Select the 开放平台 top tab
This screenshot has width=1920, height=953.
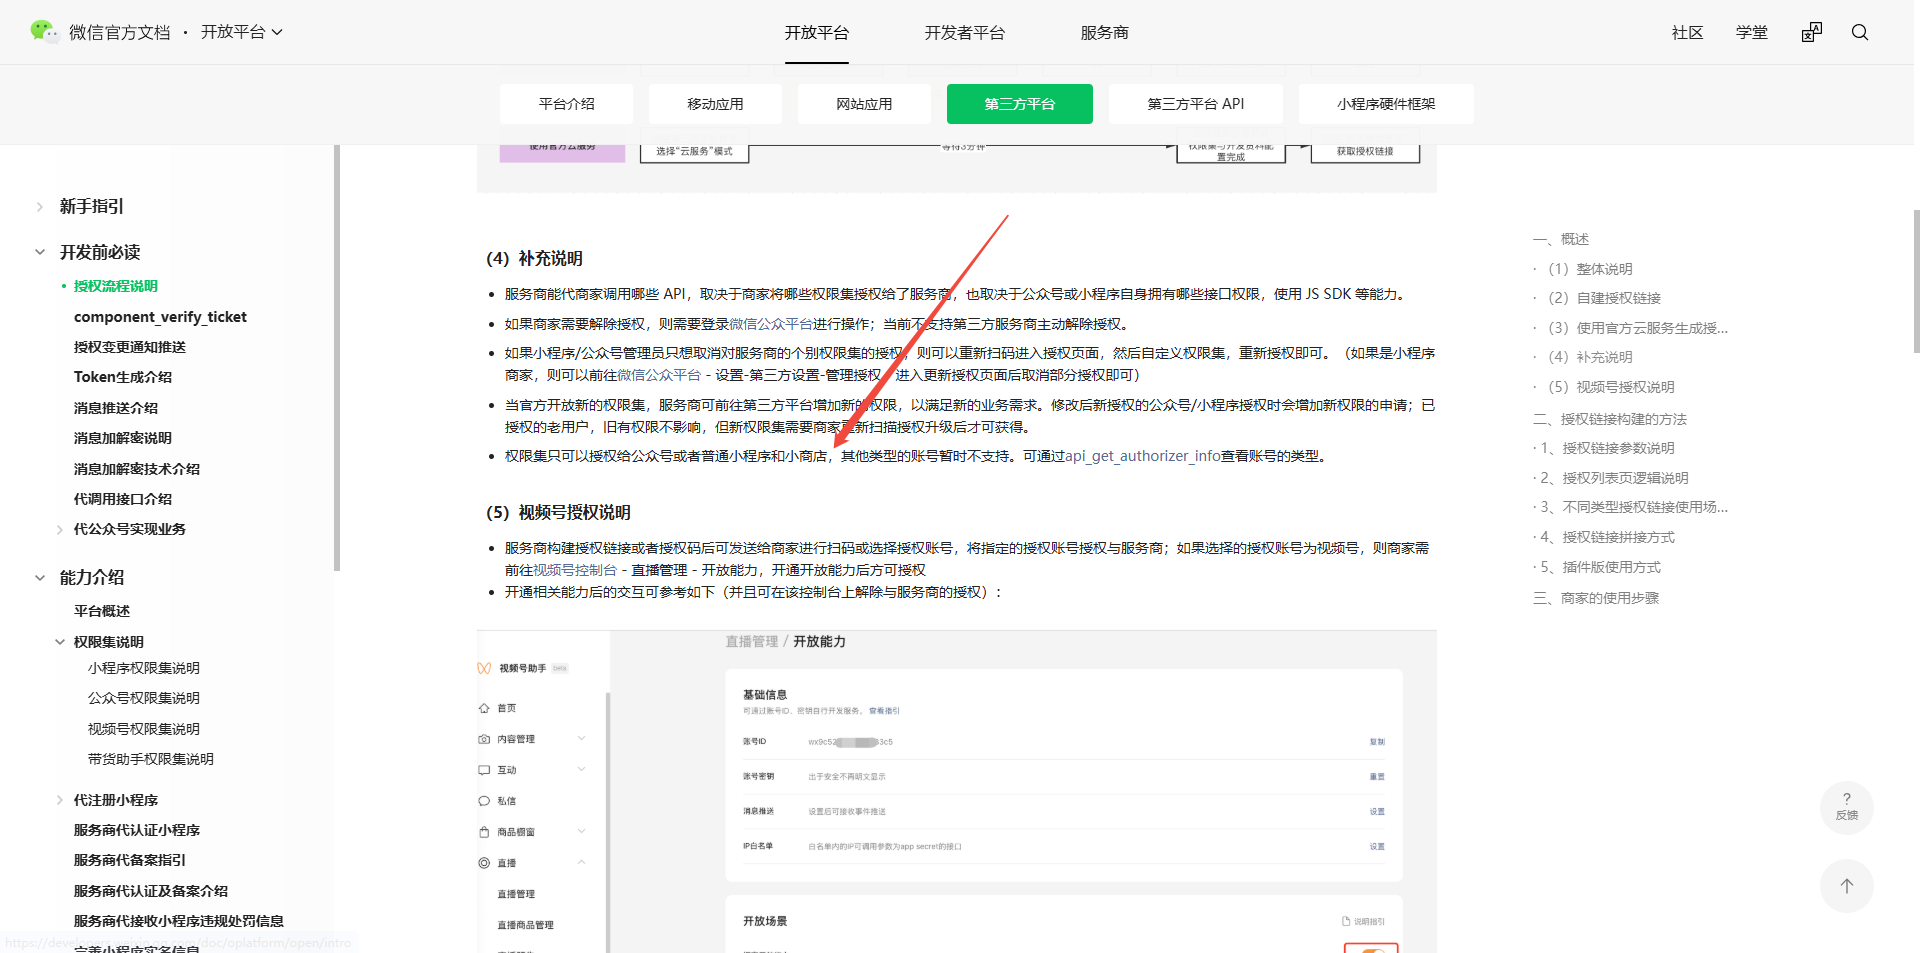pyautogui.click(x=816, y=32)
